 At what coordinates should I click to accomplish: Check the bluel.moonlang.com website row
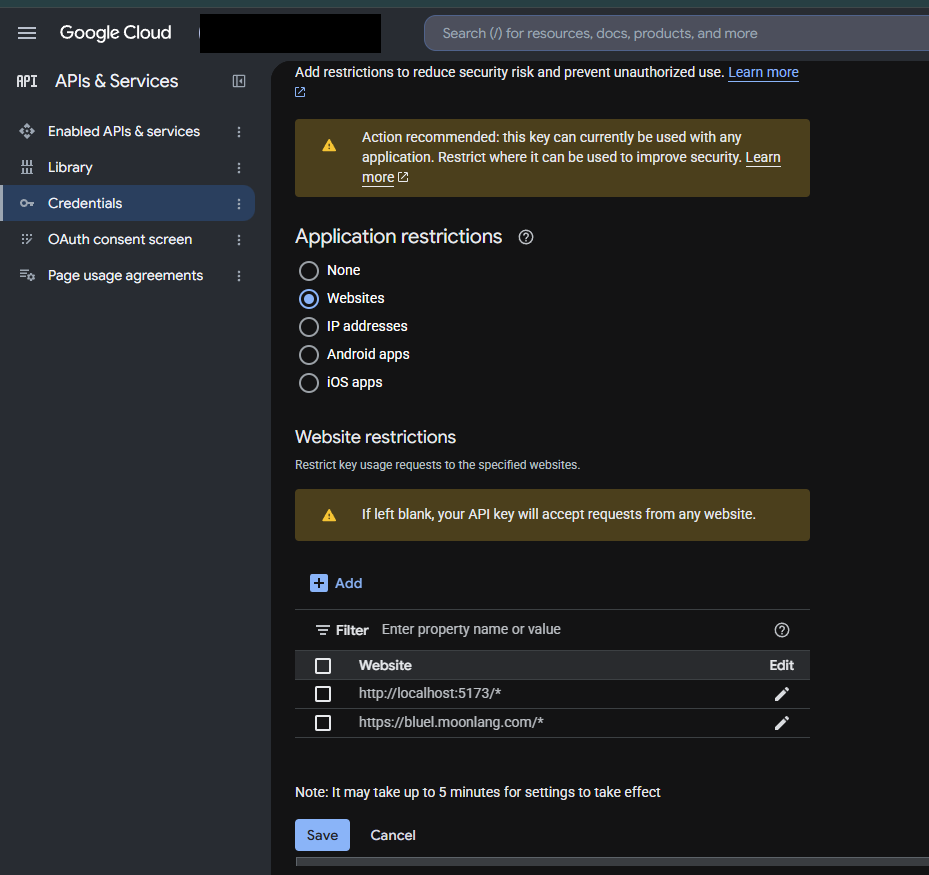pyautogui.click(x=323, y=723)
